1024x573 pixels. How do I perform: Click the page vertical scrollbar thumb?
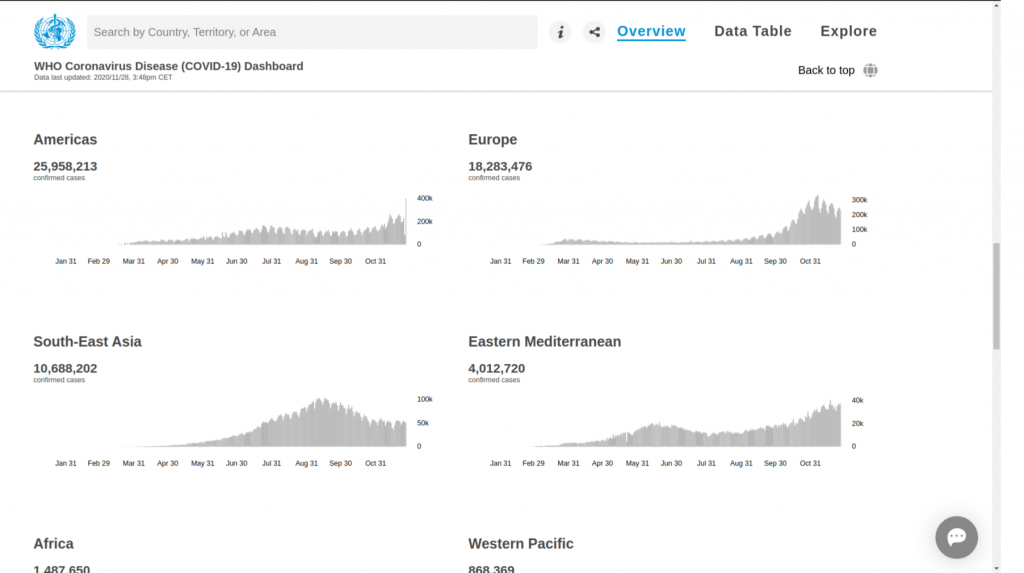[996, 295]
